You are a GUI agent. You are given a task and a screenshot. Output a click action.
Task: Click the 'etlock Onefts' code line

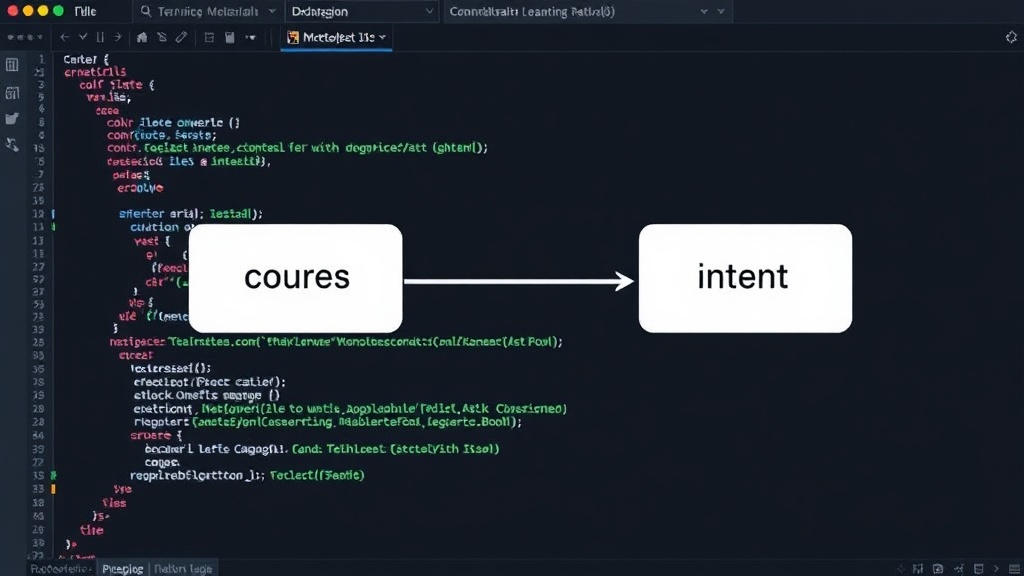tap(206, 395)
